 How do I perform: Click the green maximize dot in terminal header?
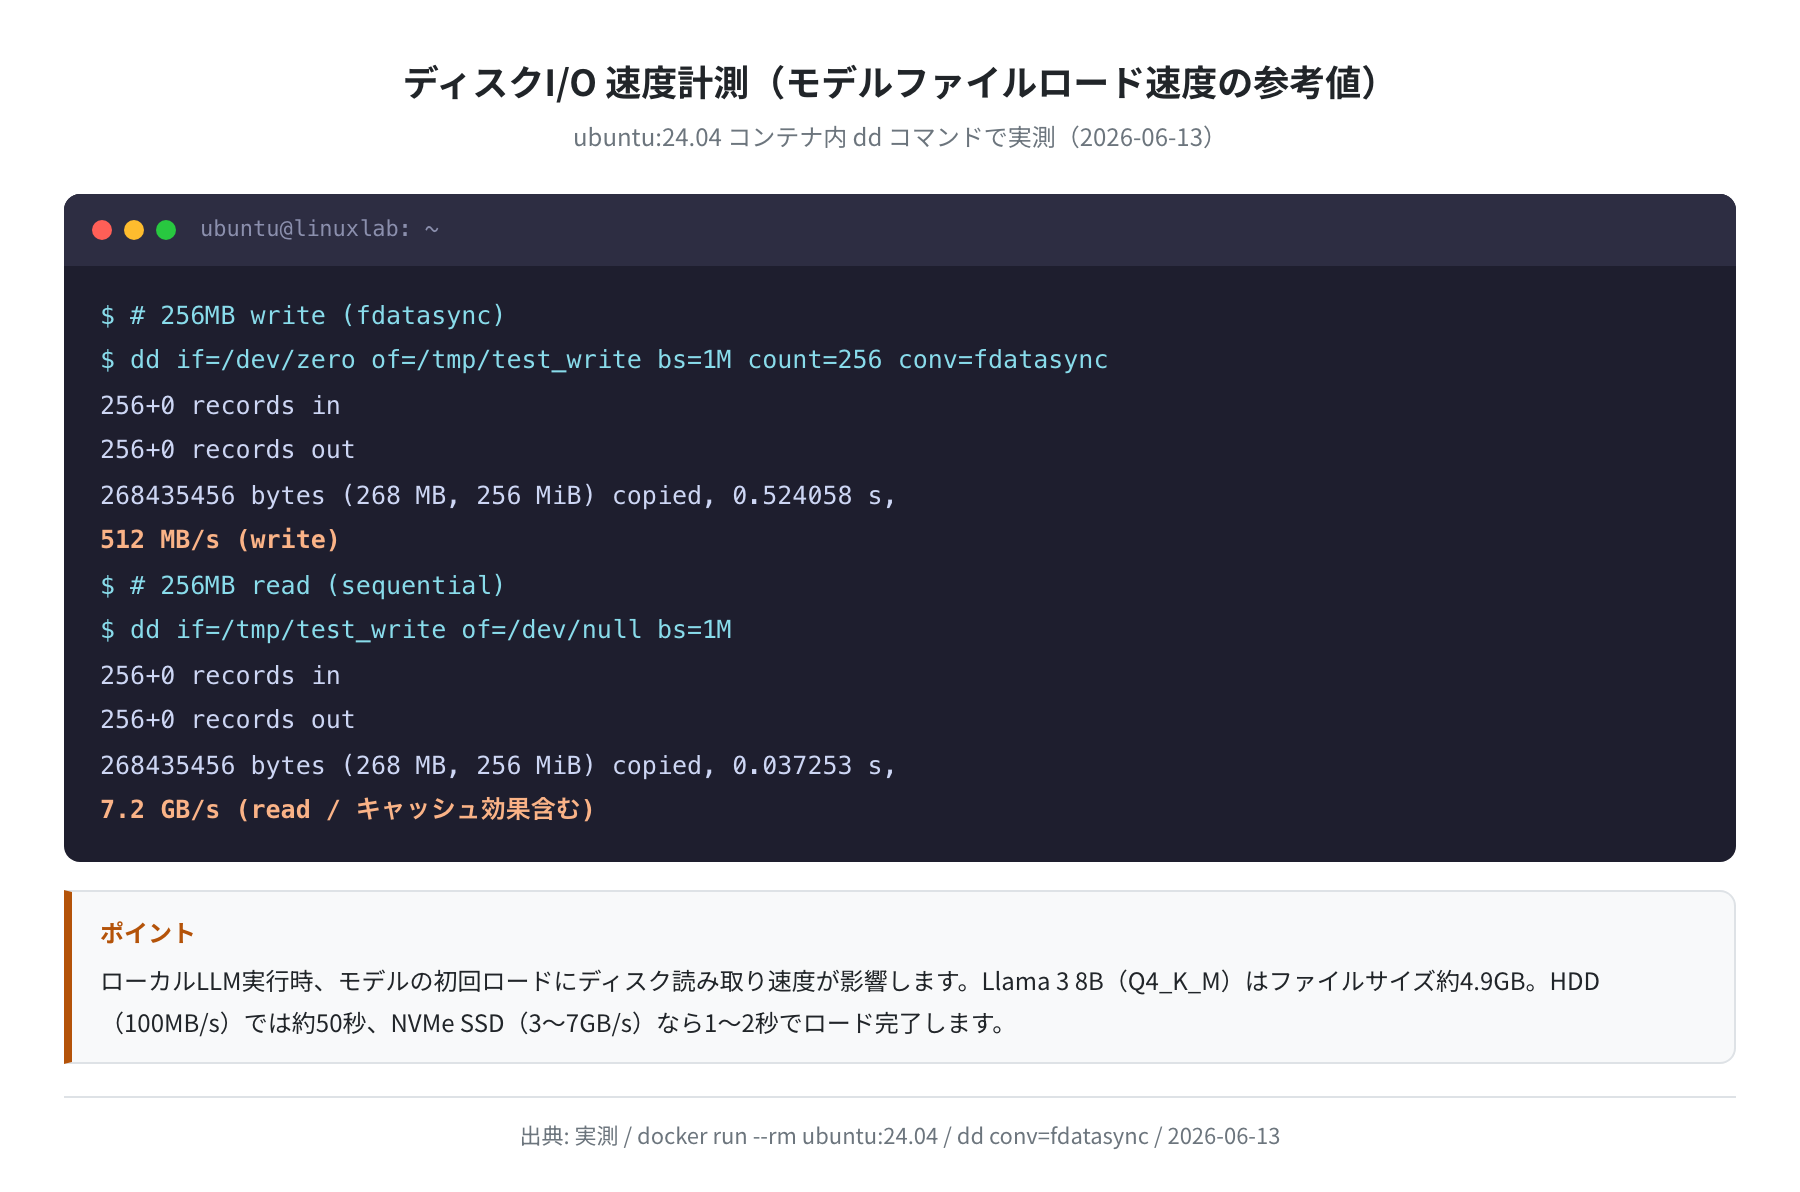166,230
